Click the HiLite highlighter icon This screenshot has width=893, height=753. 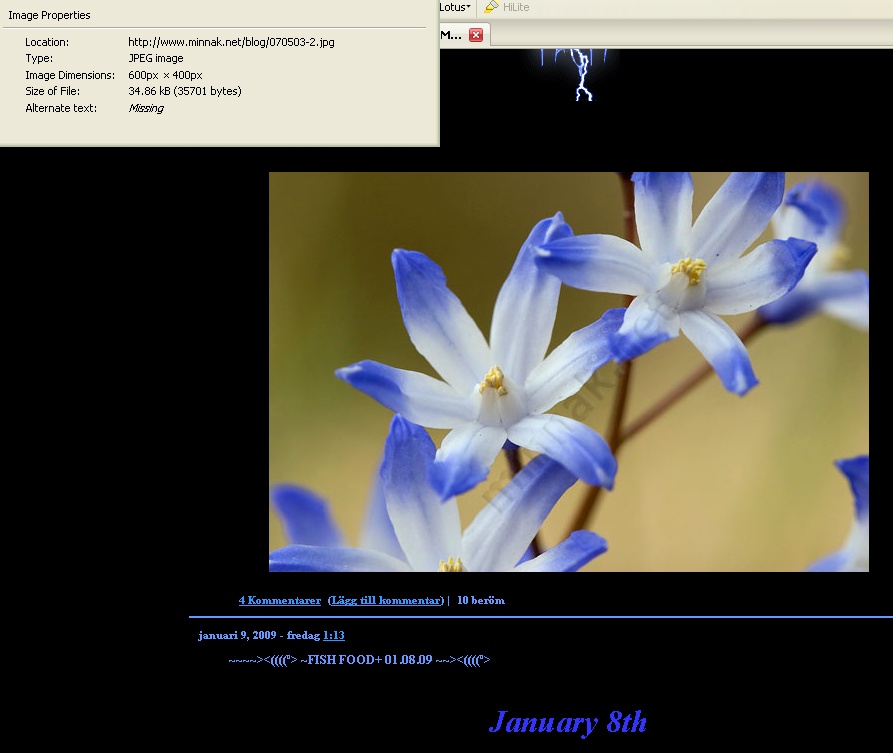491,7
